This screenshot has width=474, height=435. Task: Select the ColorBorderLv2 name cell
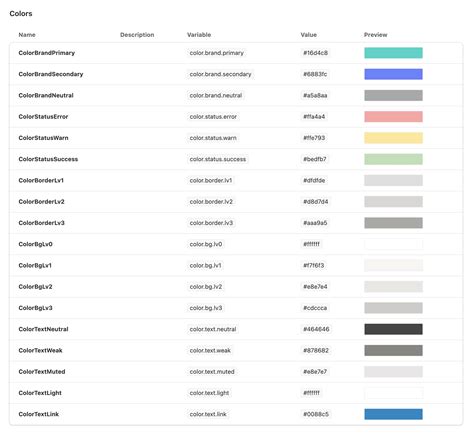pos(41,202)
